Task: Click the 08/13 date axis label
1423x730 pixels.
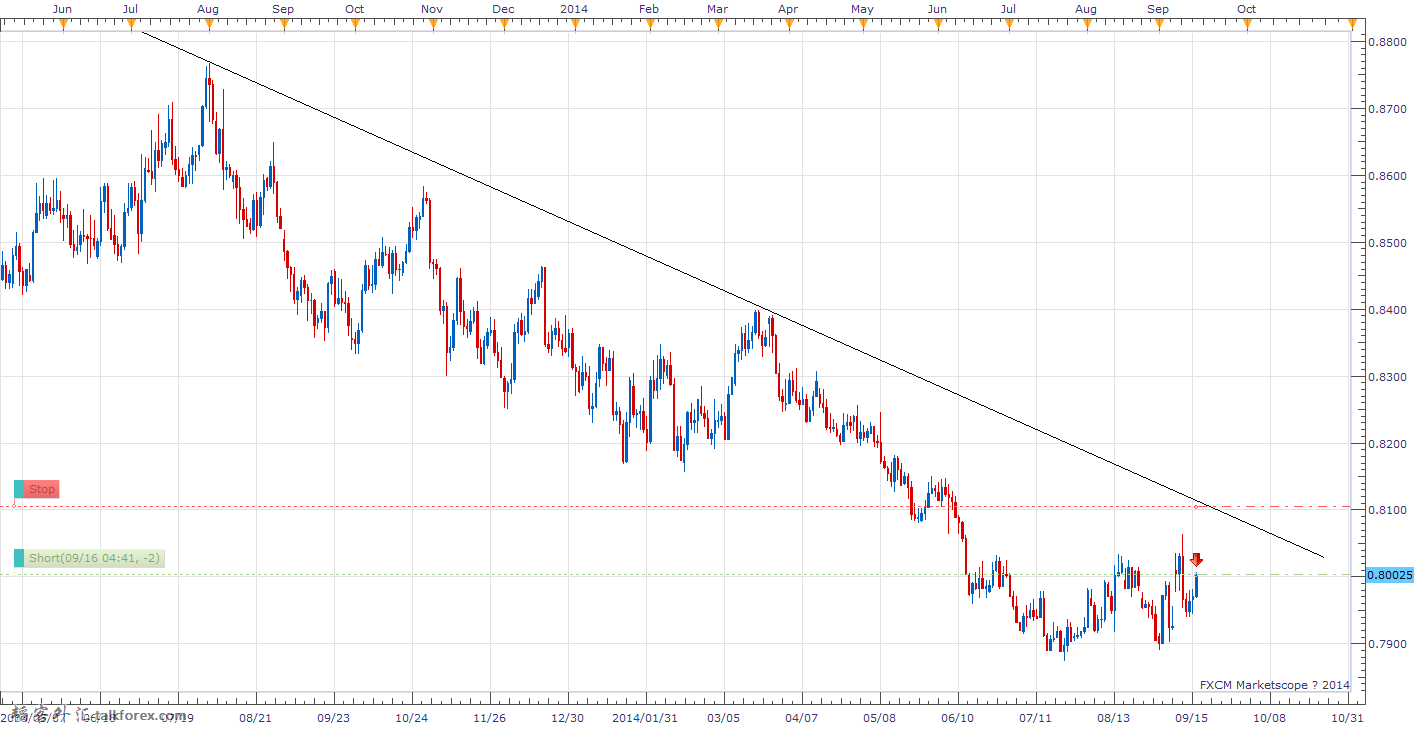Action: click(1113, 717)
